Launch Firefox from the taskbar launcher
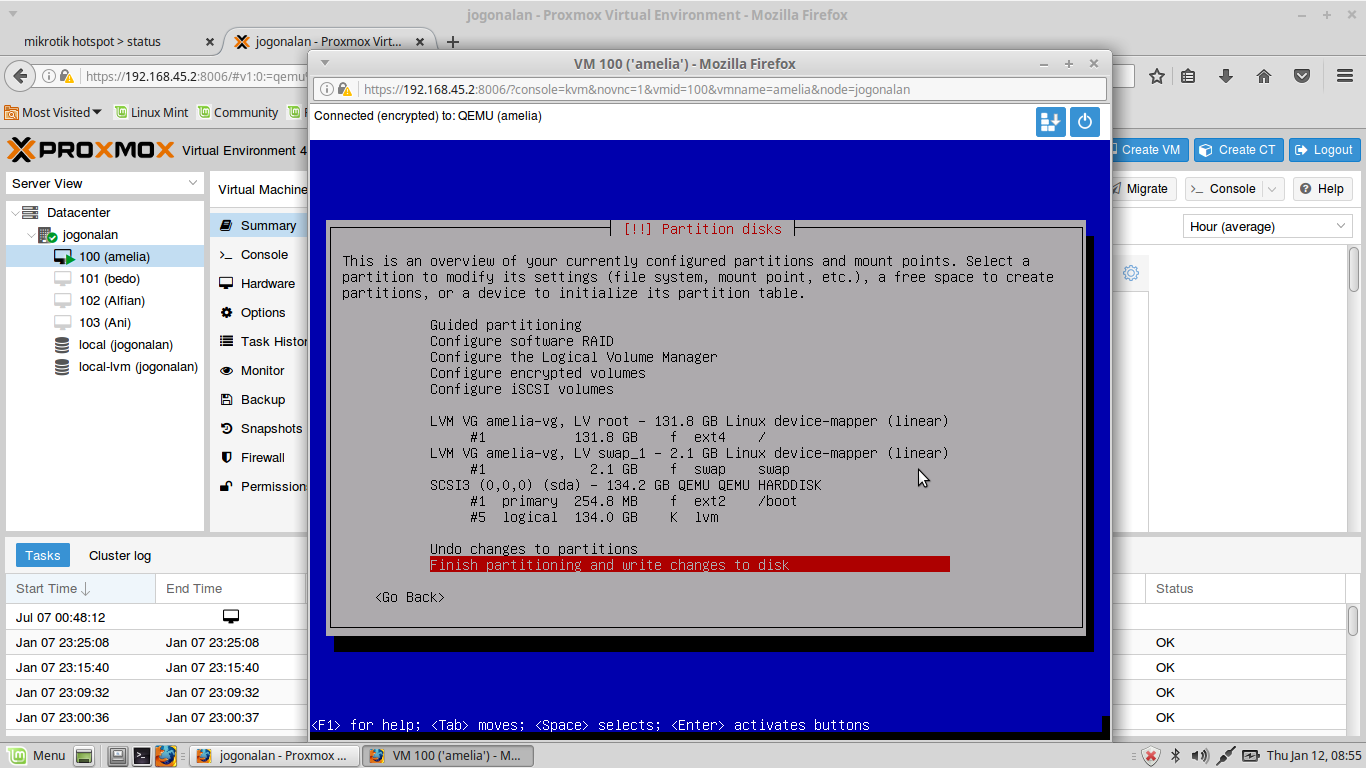This screenshot has height=768, width=1366. 166,756
